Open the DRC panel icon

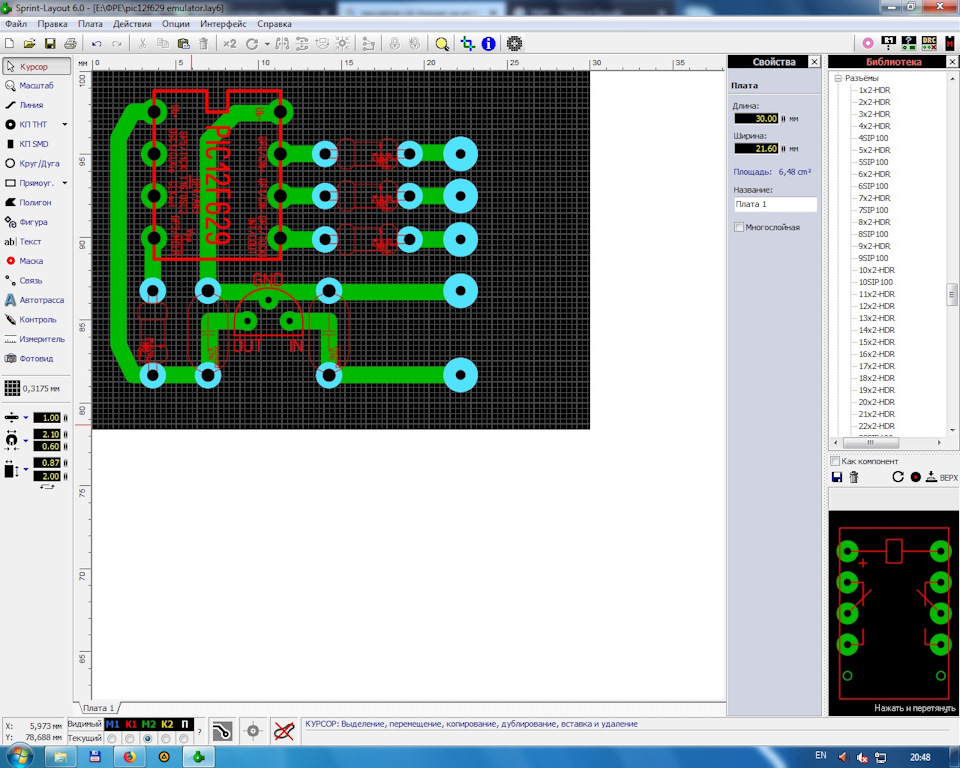coord(929,43)
